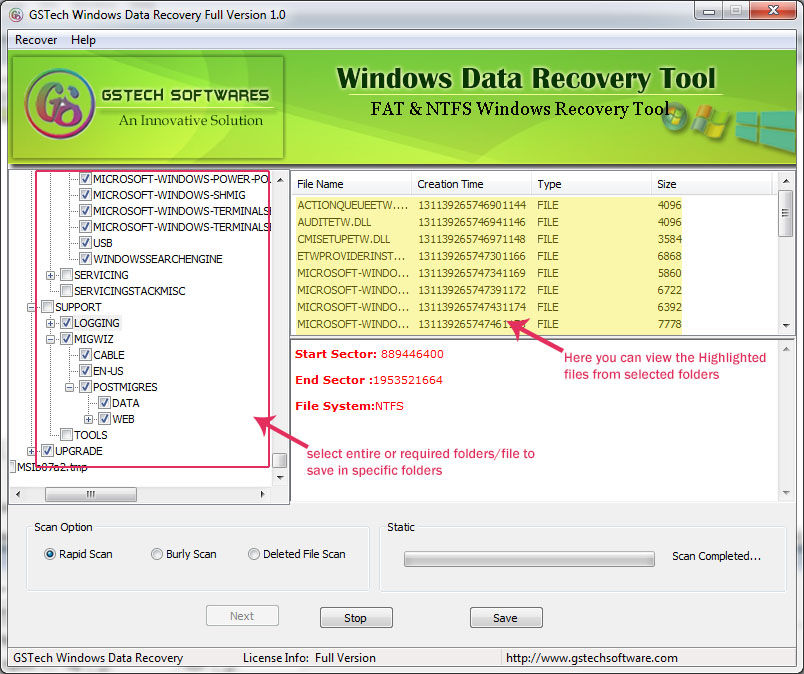Click the Stop button
This screenshot has height=674, width=804.
coord(356,618)
